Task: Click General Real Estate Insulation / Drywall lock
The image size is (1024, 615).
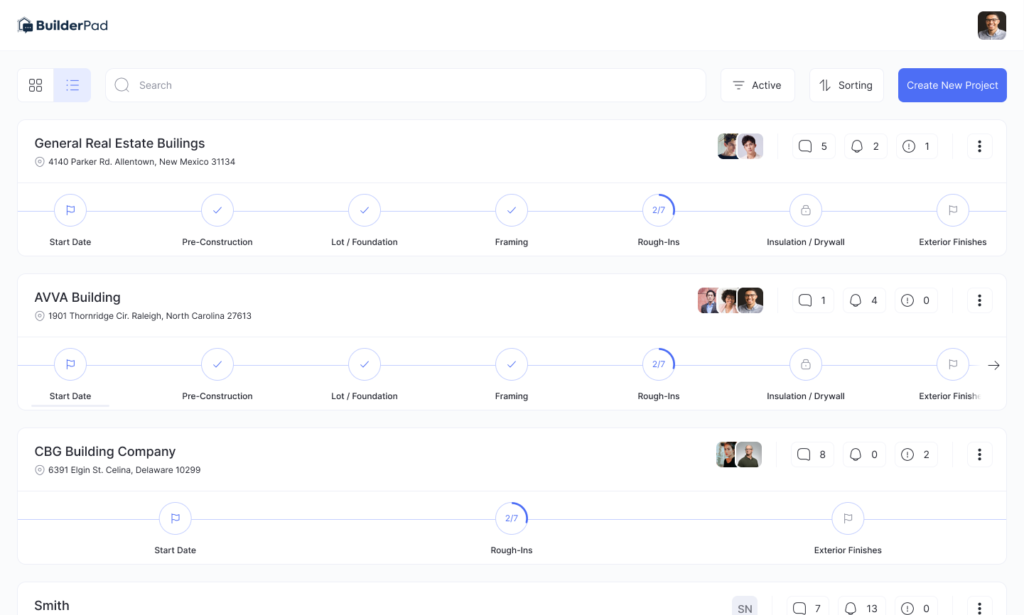Action: click(806, 210)
